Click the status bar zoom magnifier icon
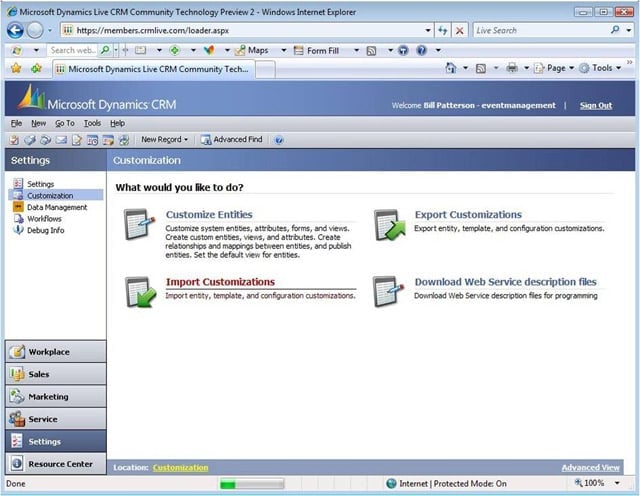The image size is (640, 496). 578,483
